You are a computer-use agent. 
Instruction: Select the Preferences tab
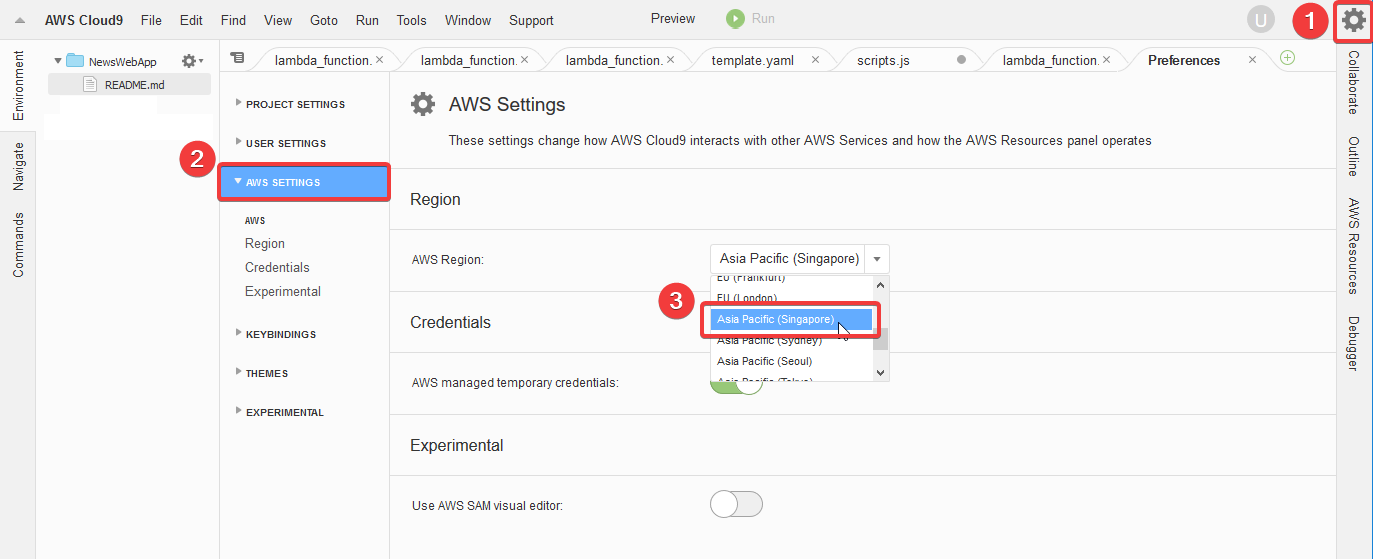(1184, 60)
